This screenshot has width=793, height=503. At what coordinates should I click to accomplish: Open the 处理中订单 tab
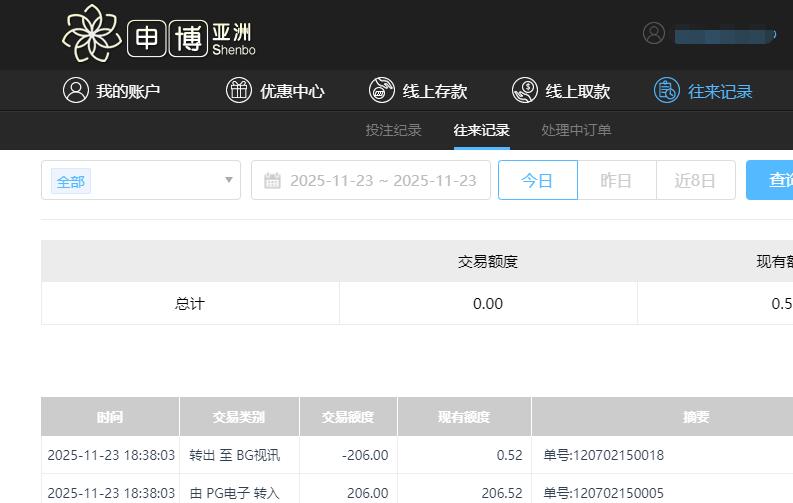(x=576, y=130)
